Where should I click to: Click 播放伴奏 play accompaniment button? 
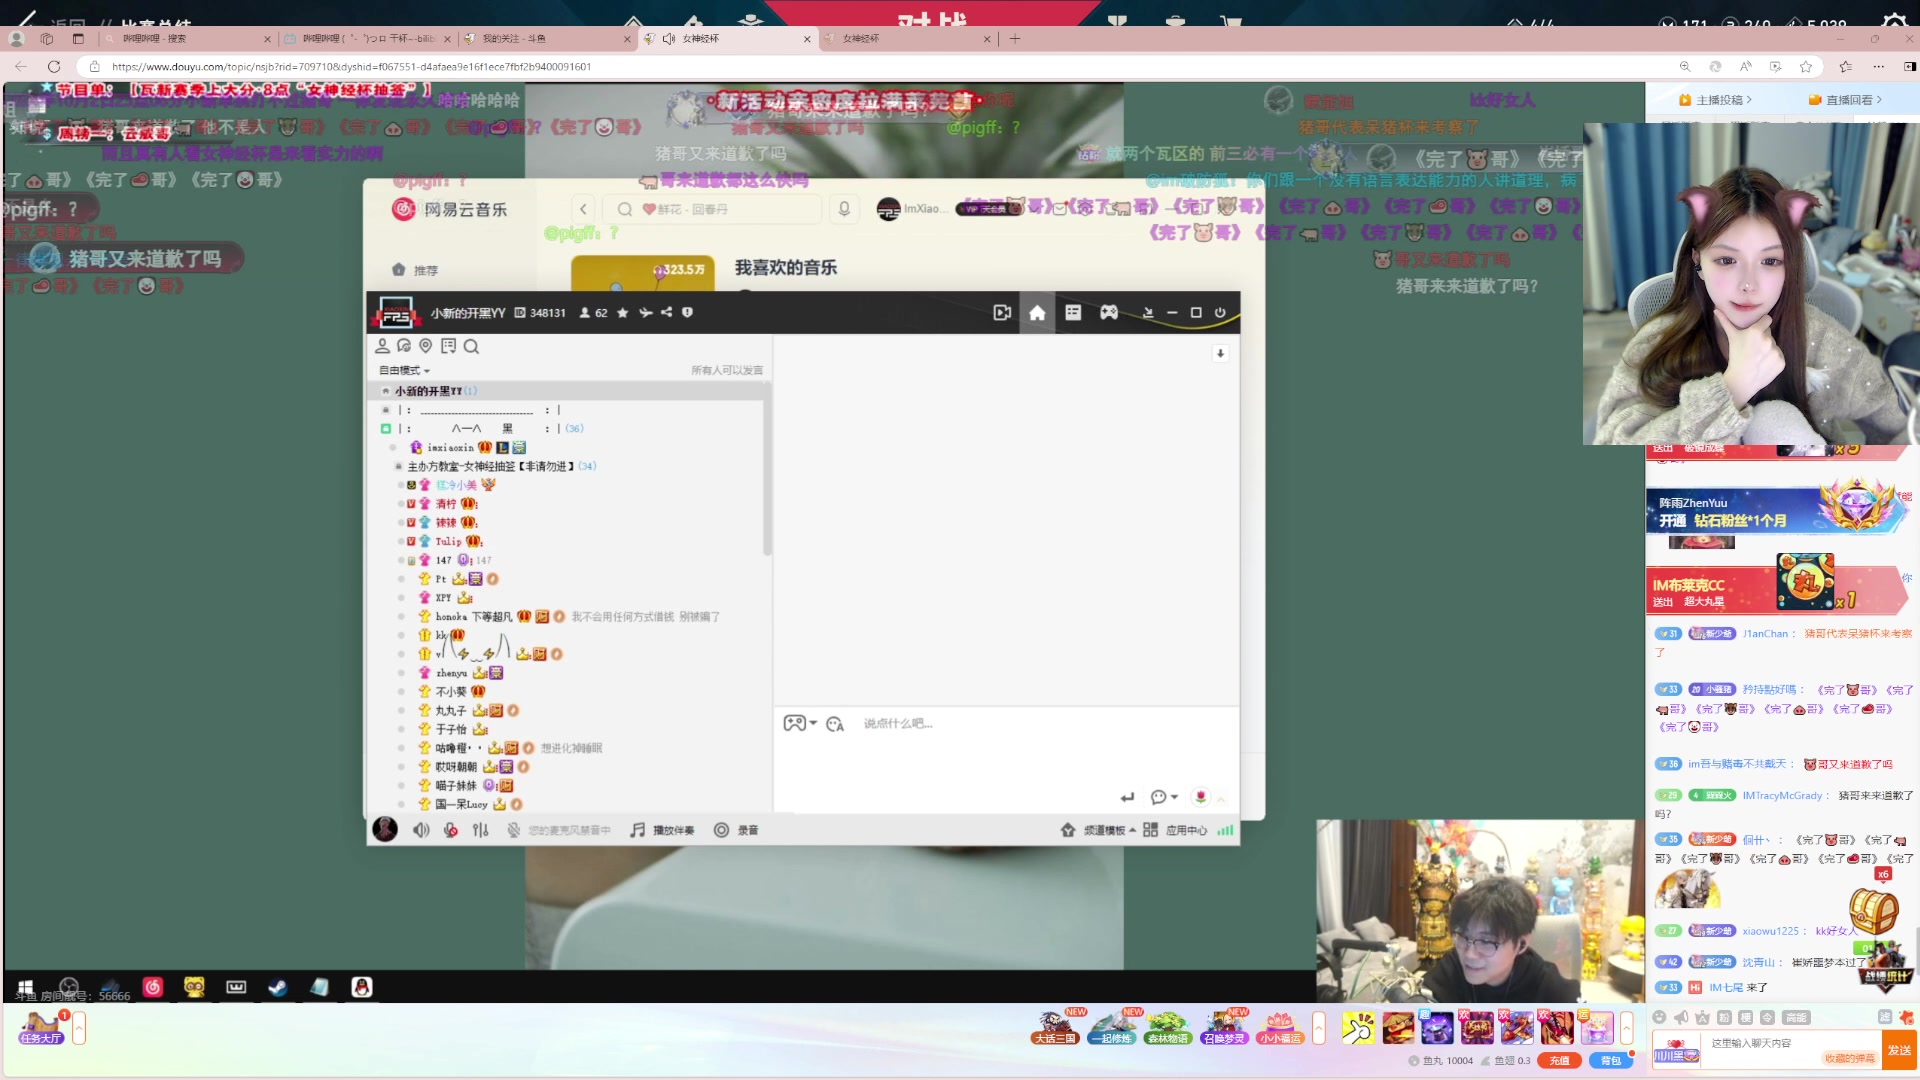point(662,830)
